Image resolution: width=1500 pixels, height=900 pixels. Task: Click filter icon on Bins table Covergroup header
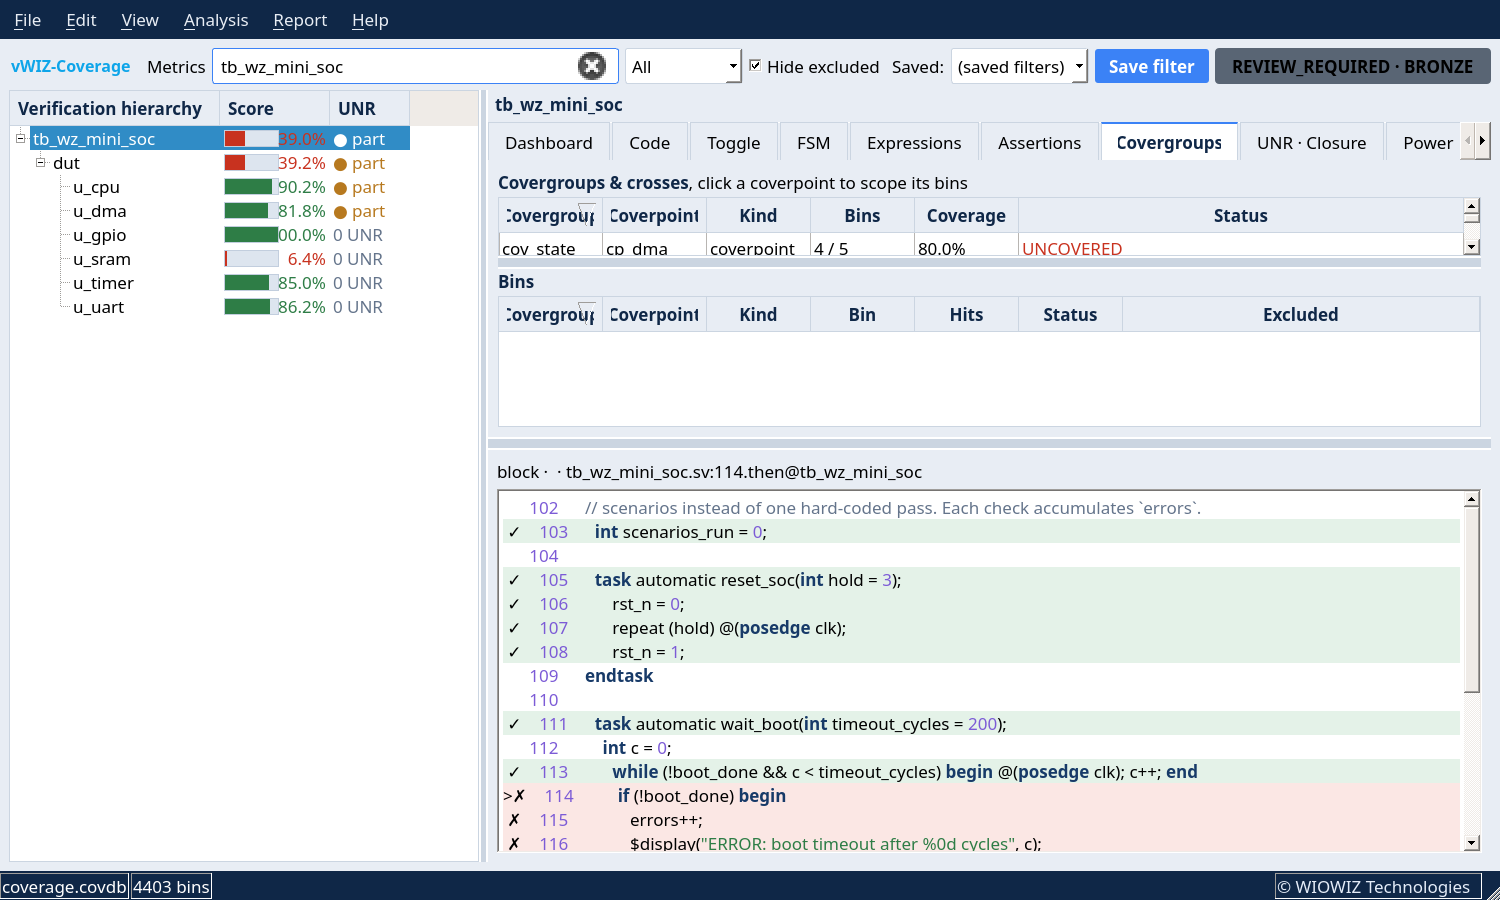pyautogui.click(x=587, y=314)
